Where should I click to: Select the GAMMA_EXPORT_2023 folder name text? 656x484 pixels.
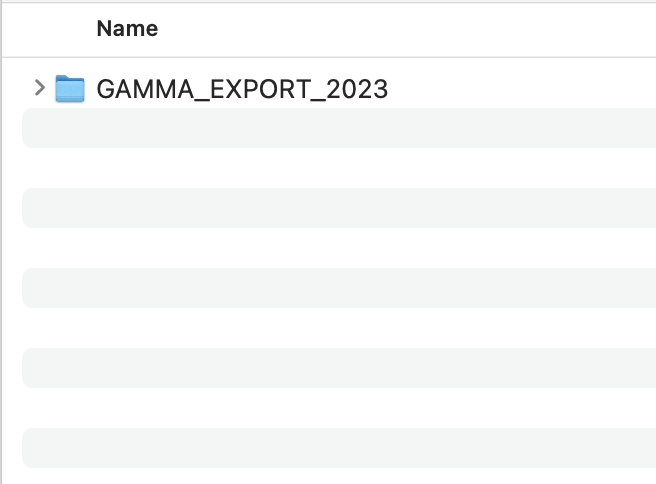pyautogui.click(x=242, y=89)
